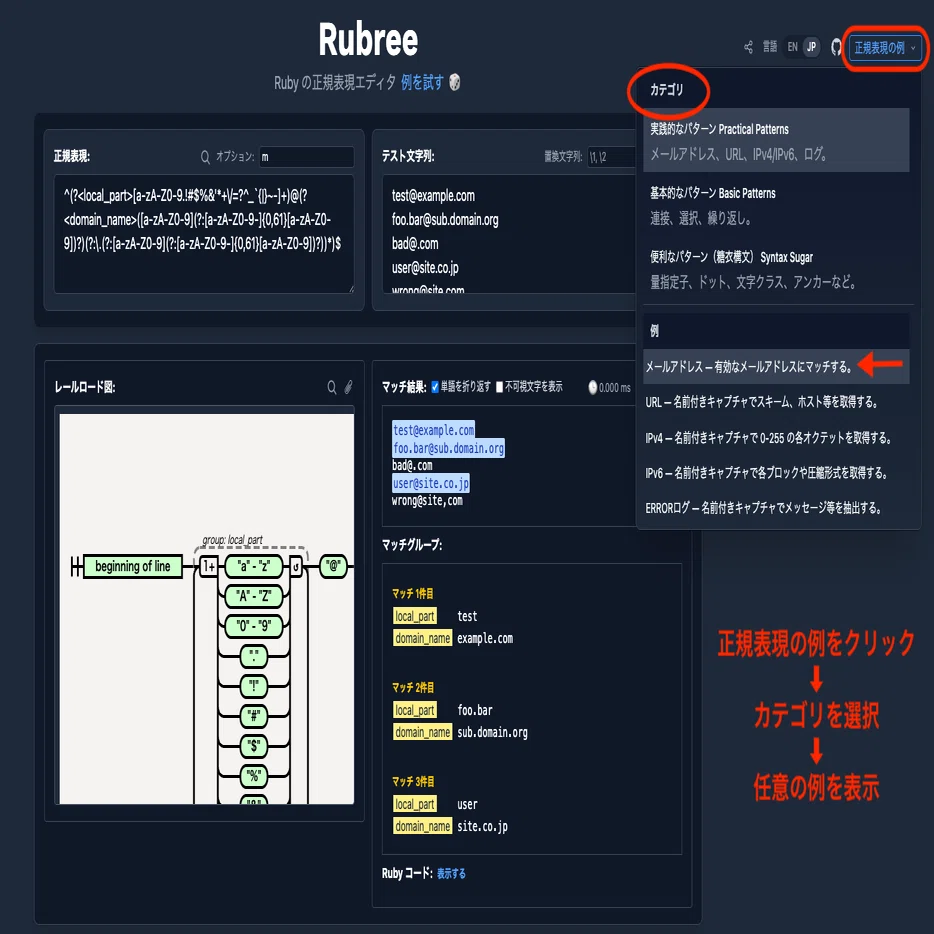Choose the メールアドレス example entry
Image resolution: width=934 pixels, height=934 pixels.
pos(776,366)
